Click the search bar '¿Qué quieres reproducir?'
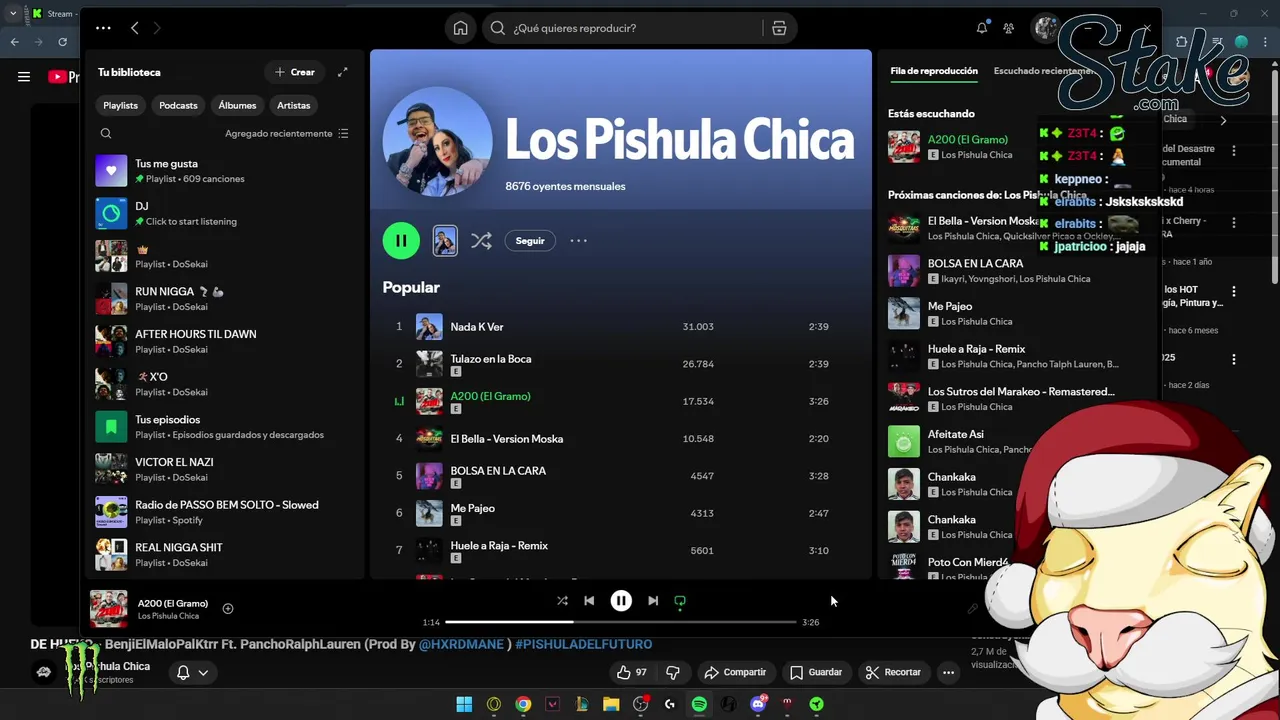 [x=625, y=28]
